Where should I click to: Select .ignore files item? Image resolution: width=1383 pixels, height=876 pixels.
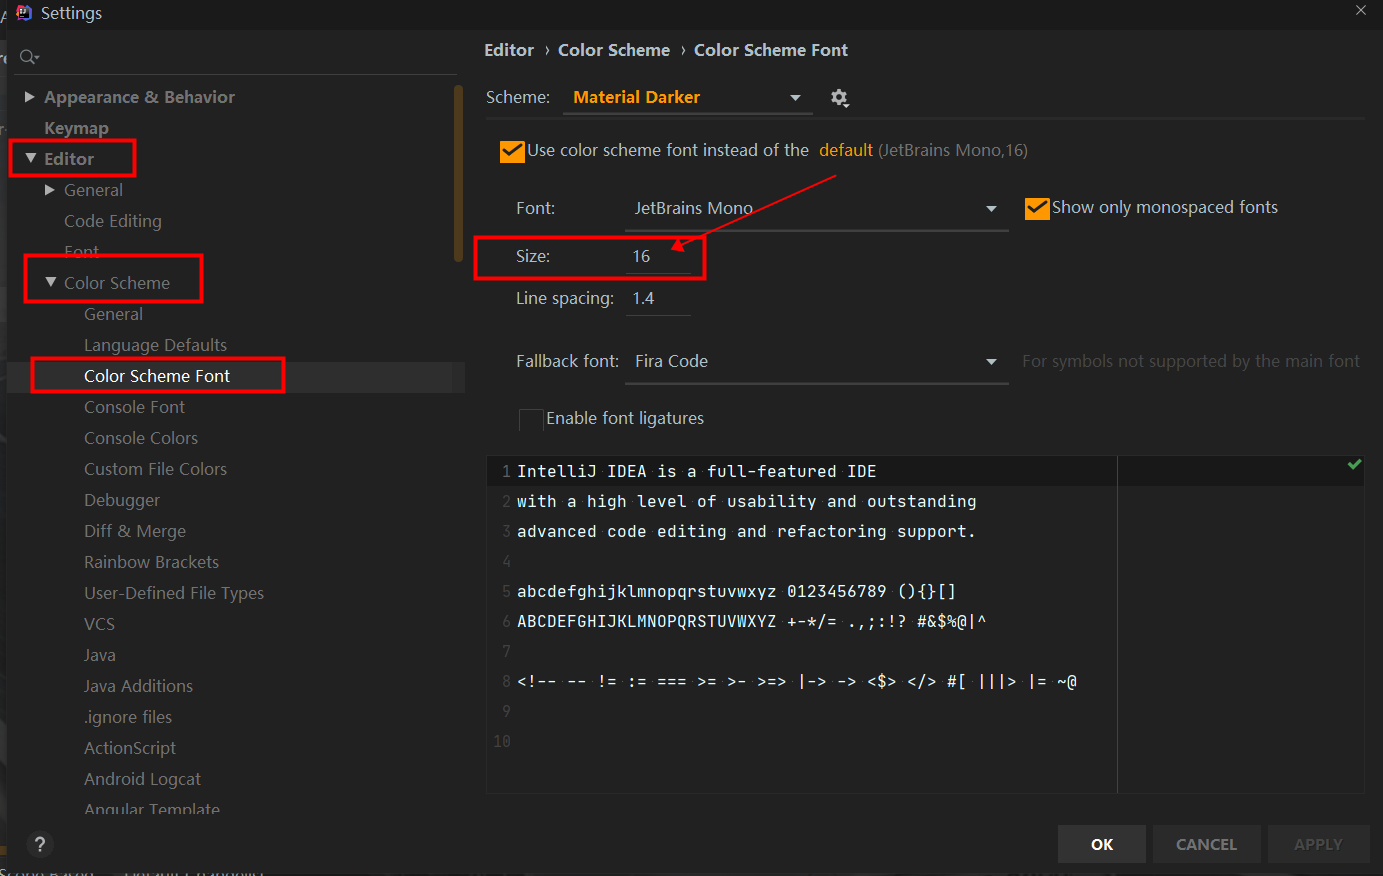click(128, 717)
